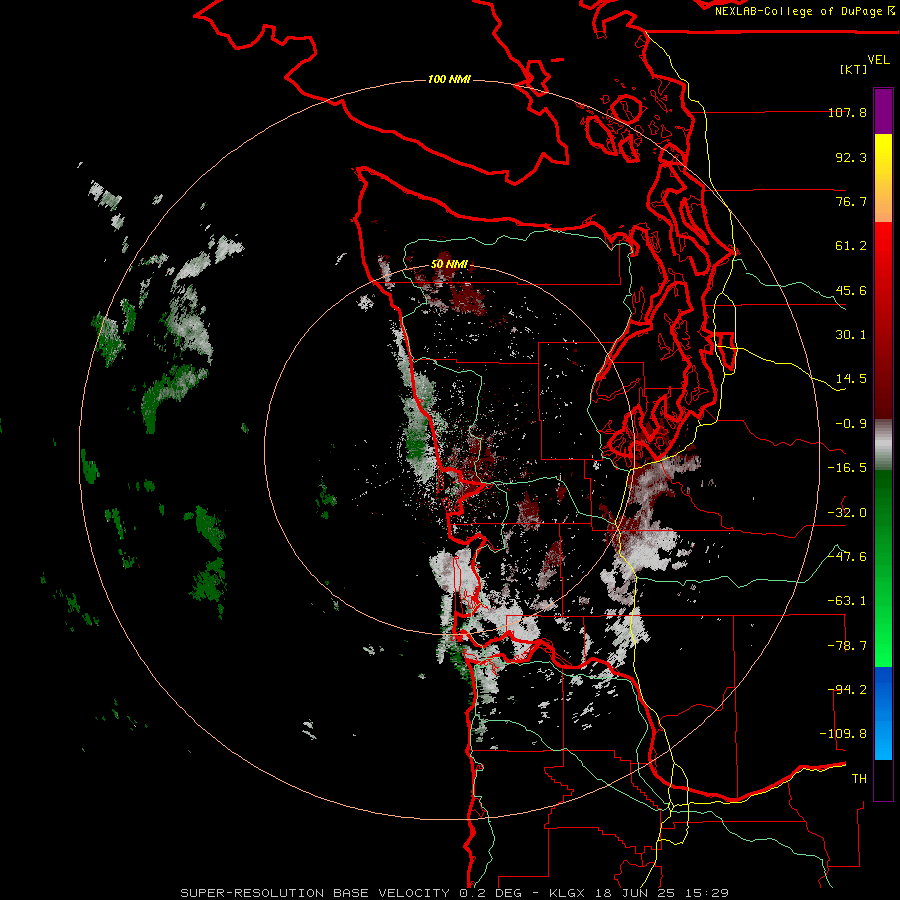Click the -63.1 velocity scale value

(x=848, y=601)
